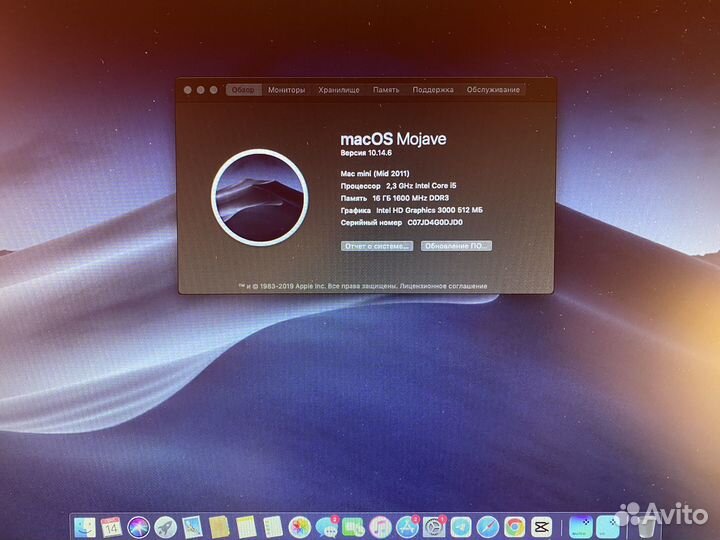Click processor value 2,3 GHz Intel Core i5

point(421,186)
